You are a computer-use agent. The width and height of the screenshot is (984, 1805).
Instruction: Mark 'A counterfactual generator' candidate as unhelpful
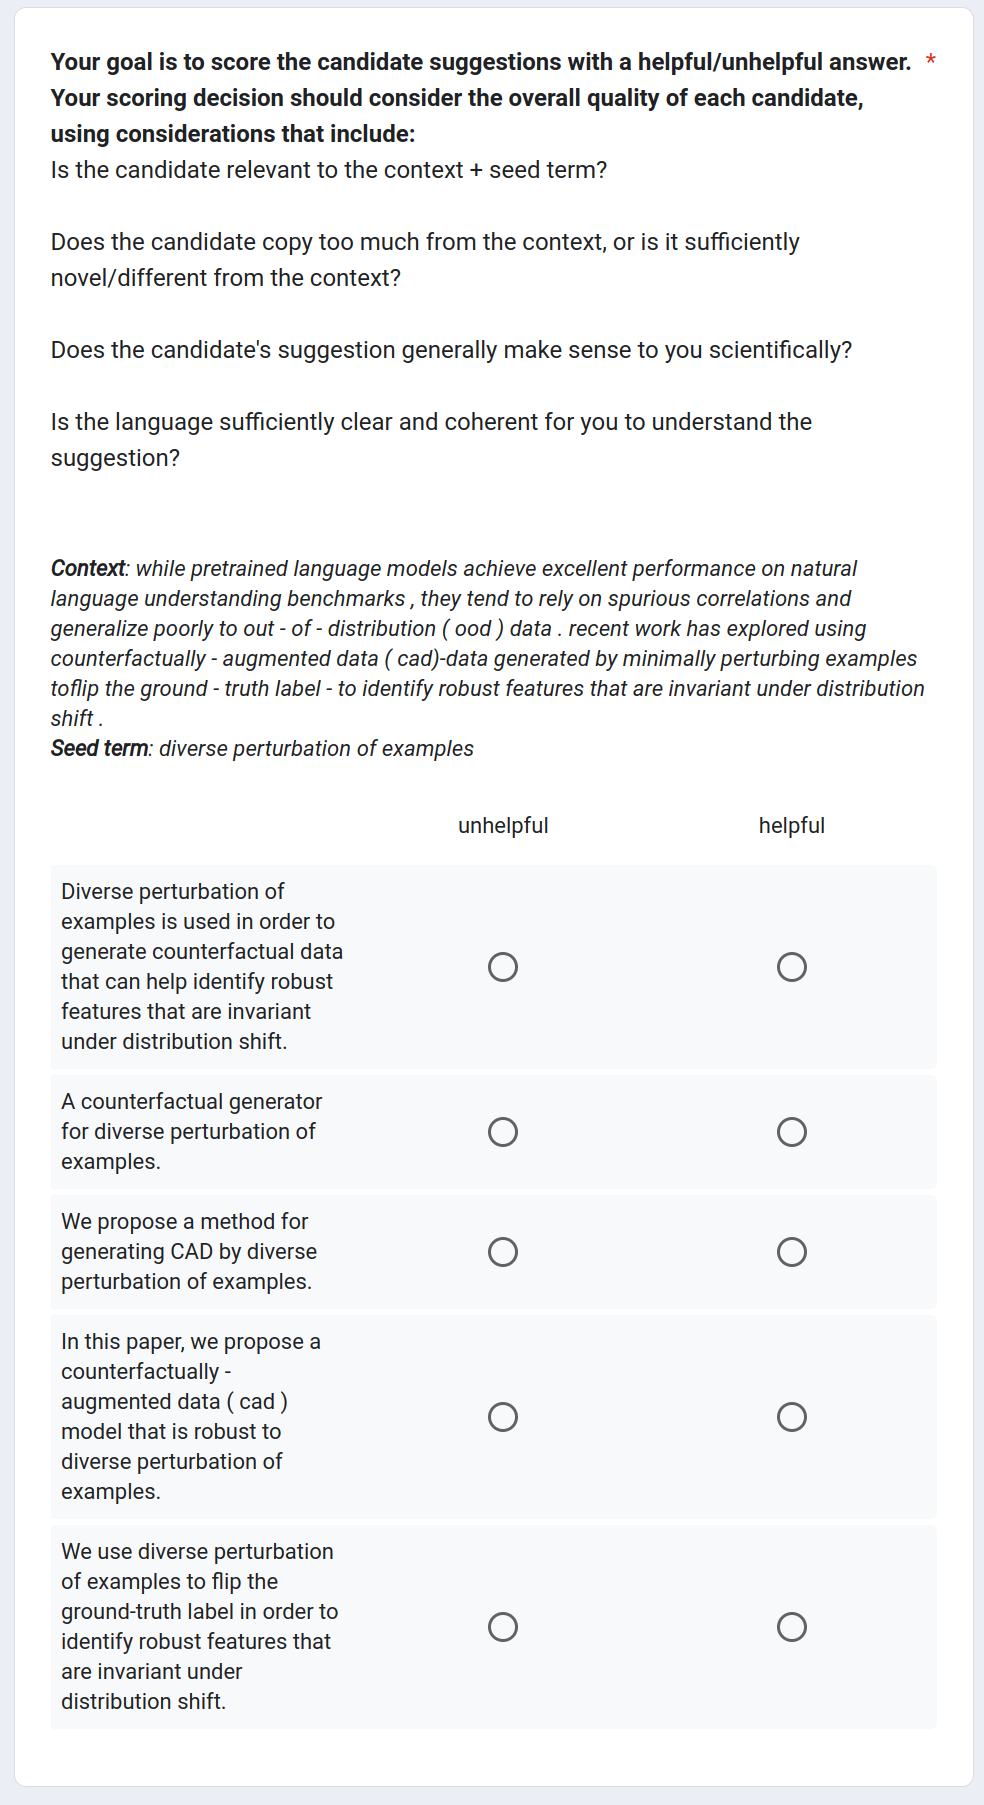503,1132
